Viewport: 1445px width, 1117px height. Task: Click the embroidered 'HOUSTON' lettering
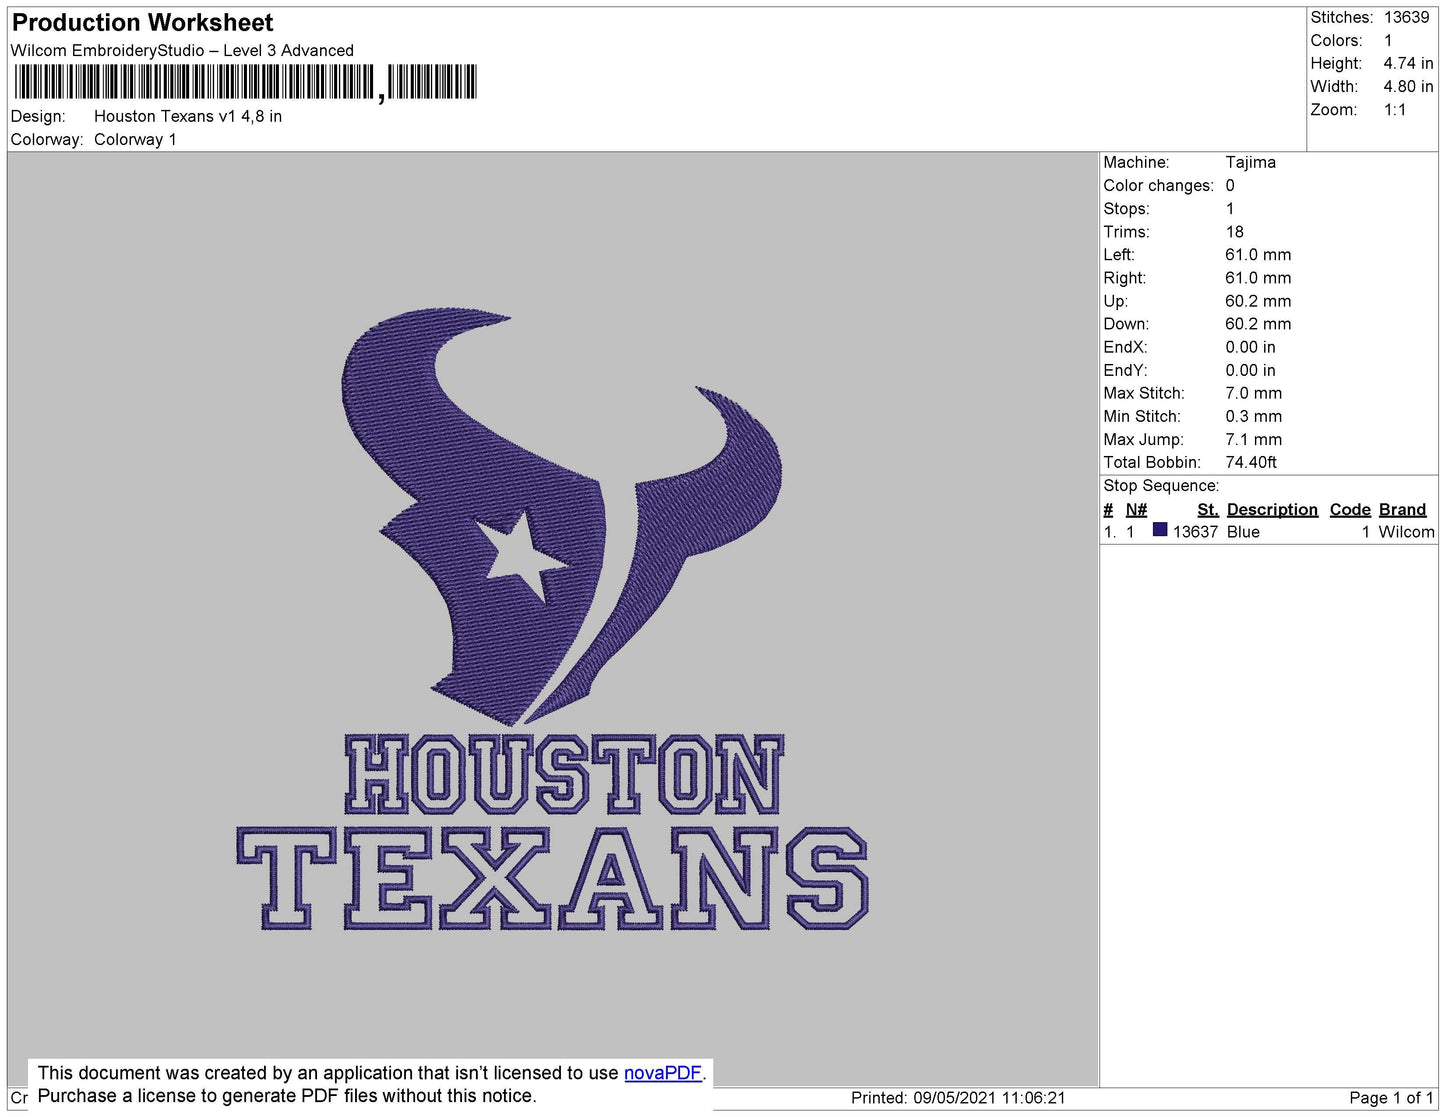click(x=564, y=774)
